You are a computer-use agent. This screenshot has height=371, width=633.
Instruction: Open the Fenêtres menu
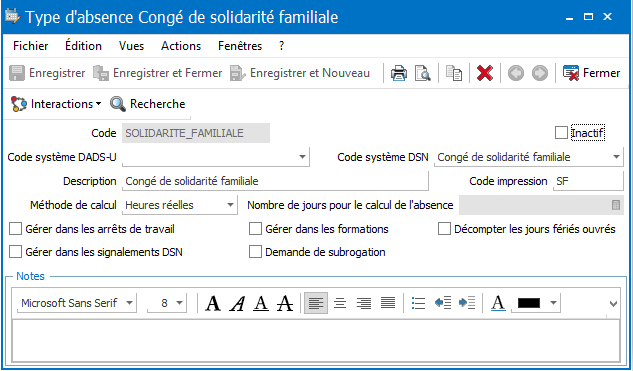240,46
